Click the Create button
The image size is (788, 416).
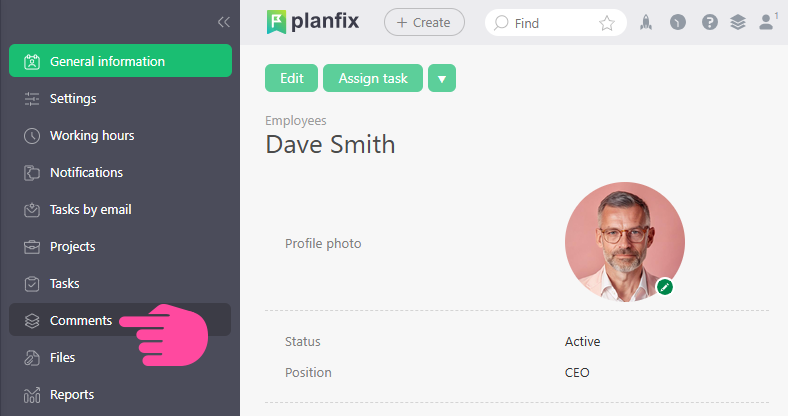pyautogui.click(x=424, y=22)
